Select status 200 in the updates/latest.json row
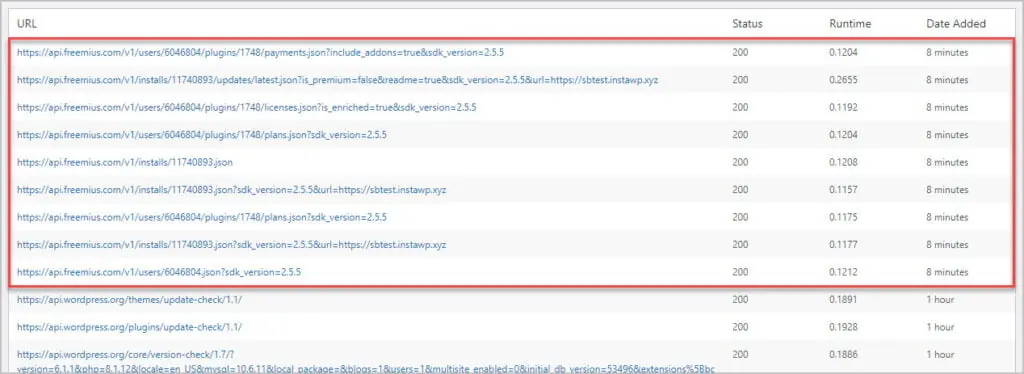The height and width of the screenshot is (374, 1024). coord(740,80)
